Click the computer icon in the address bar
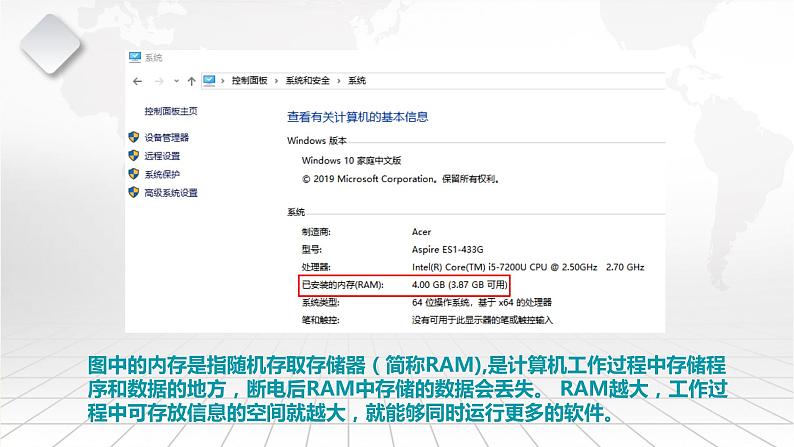 209,80
